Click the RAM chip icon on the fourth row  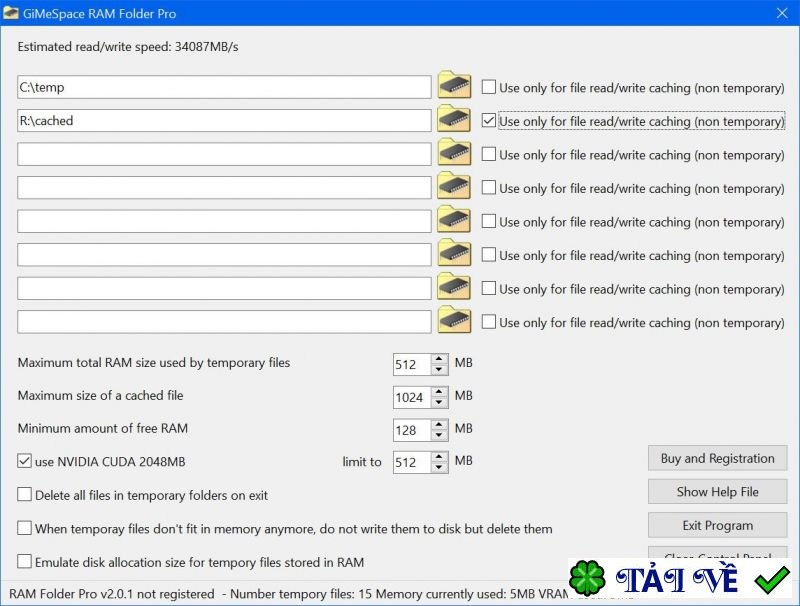[453, 188]
